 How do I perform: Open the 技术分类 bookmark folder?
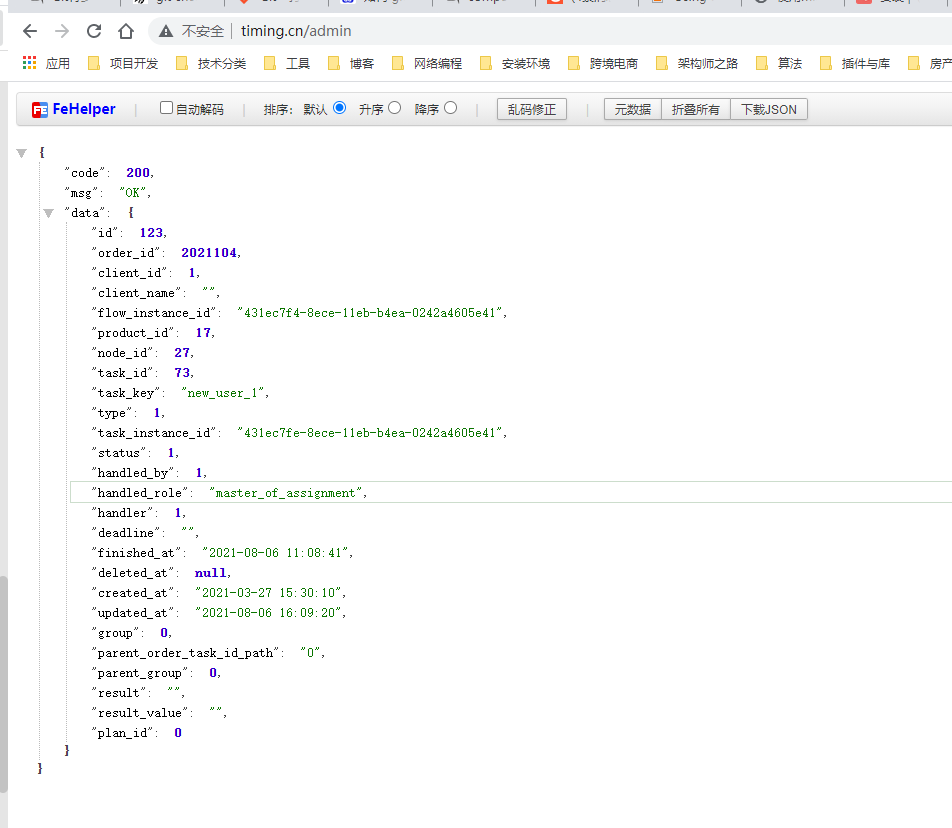pos(211,63)
